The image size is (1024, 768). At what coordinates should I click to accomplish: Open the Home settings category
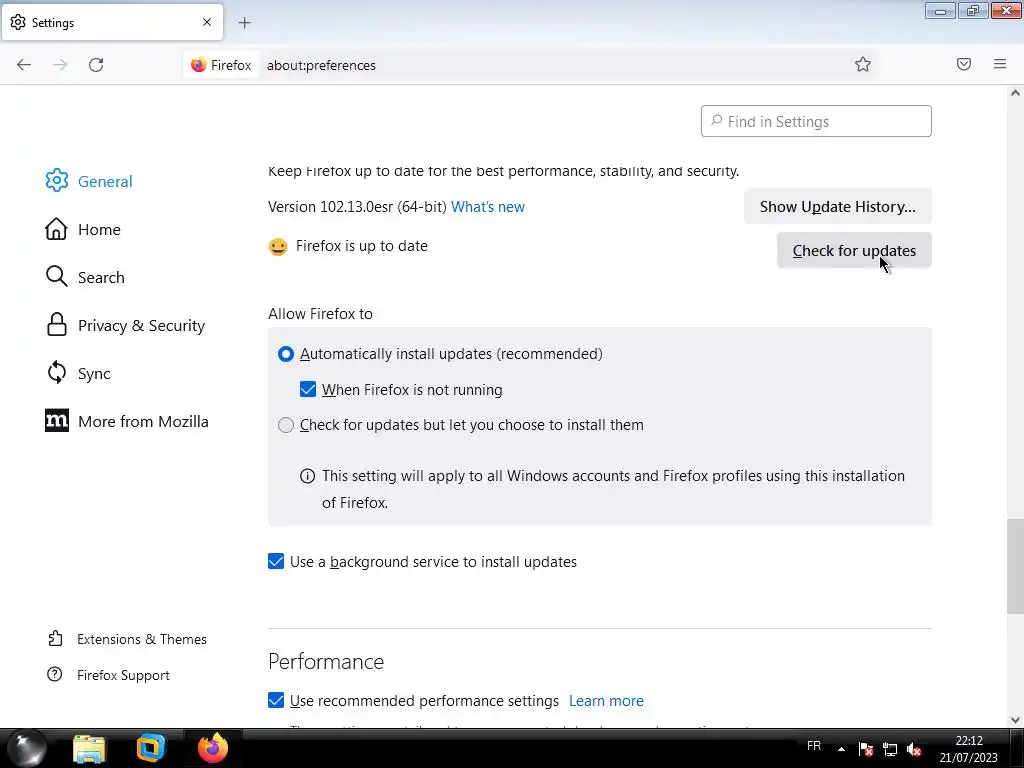83,229
